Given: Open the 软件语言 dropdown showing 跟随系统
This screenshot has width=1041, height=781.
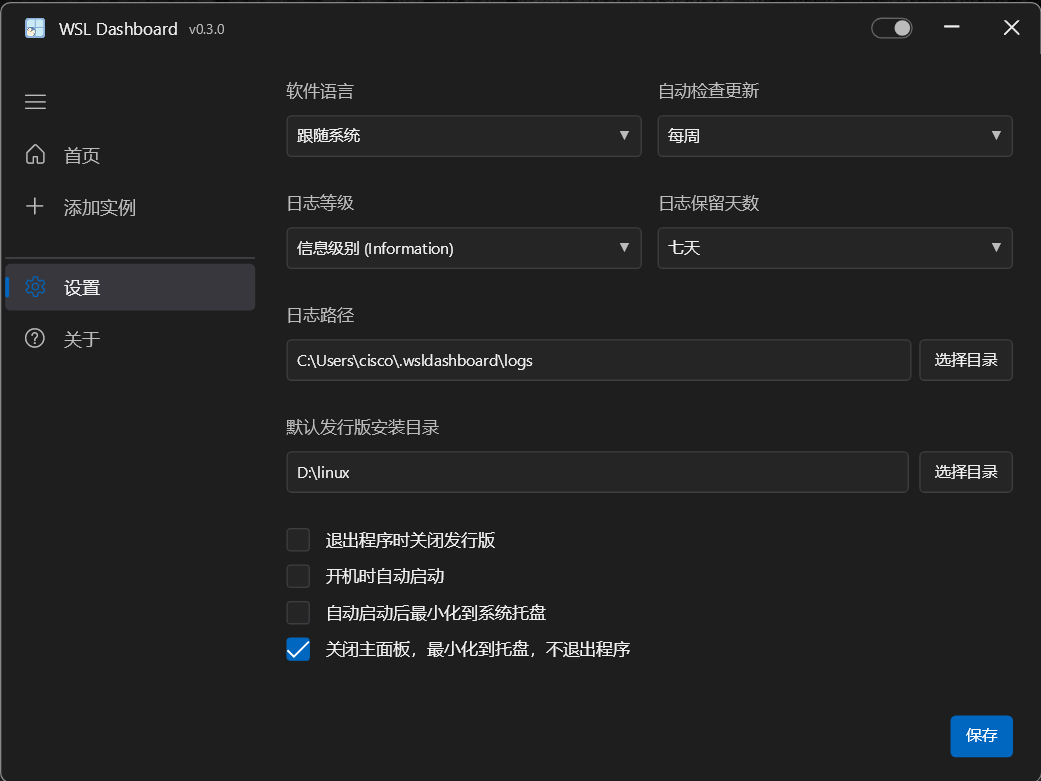Looking at the screenshot, I should (x=464, y=136).
